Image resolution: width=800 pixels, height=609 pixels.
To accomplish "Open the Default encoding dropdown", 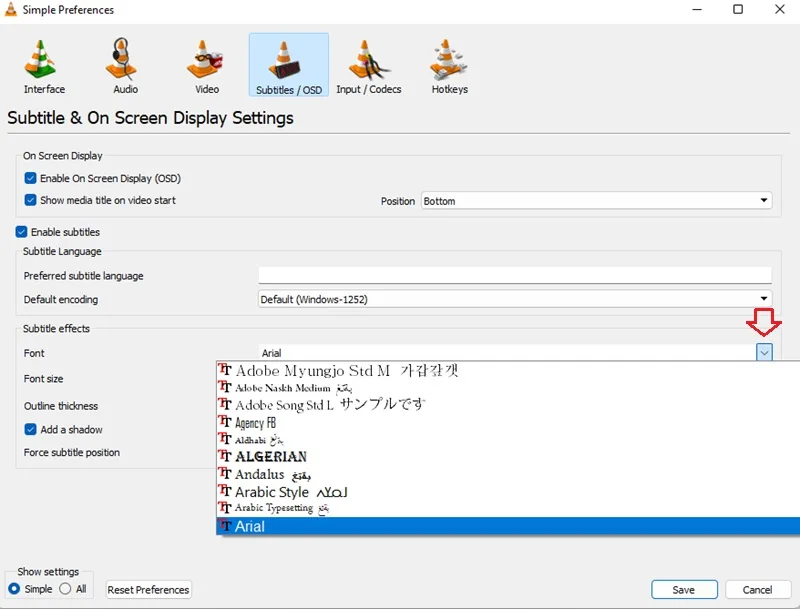I will [515, 299].
